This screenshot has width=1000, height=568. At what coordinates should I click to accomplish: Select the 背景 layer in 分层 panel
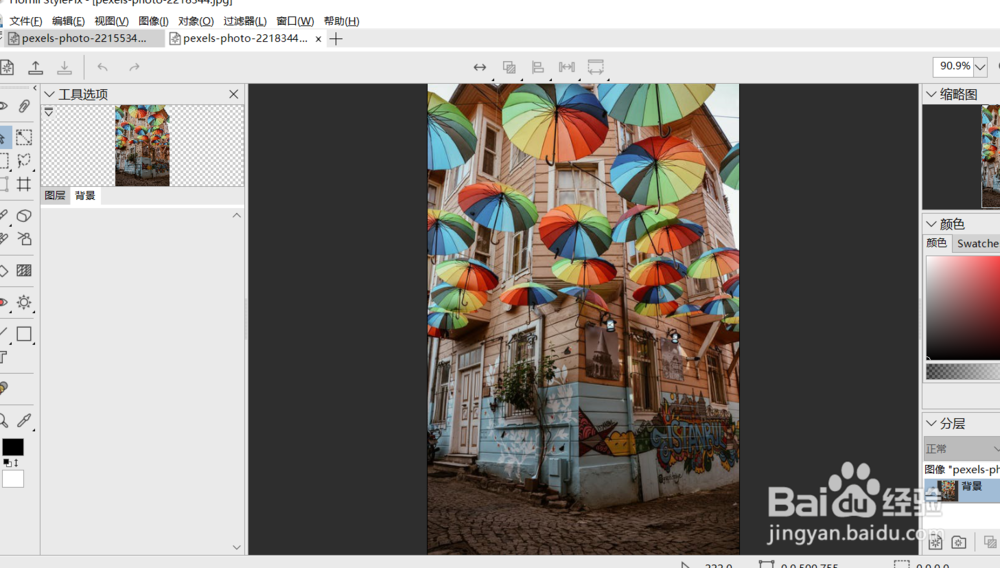click(x=962, y=490)
